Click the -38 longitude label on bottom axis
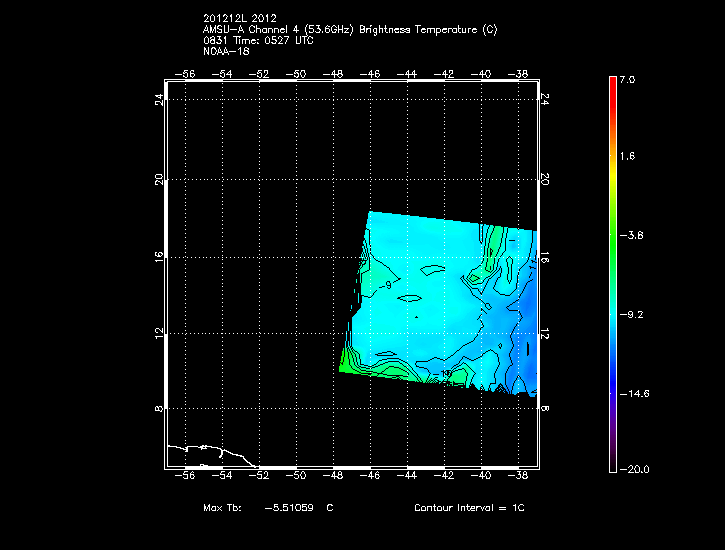 [x=520, y=477]
